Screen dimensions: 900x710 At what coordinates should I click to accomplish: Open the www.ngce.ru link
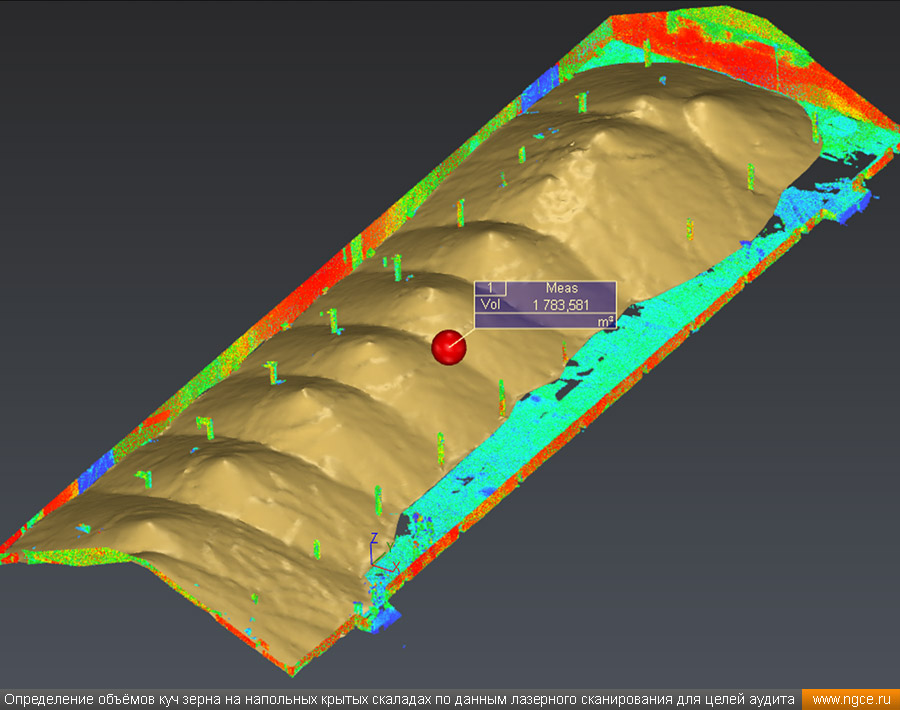(850, 699)
